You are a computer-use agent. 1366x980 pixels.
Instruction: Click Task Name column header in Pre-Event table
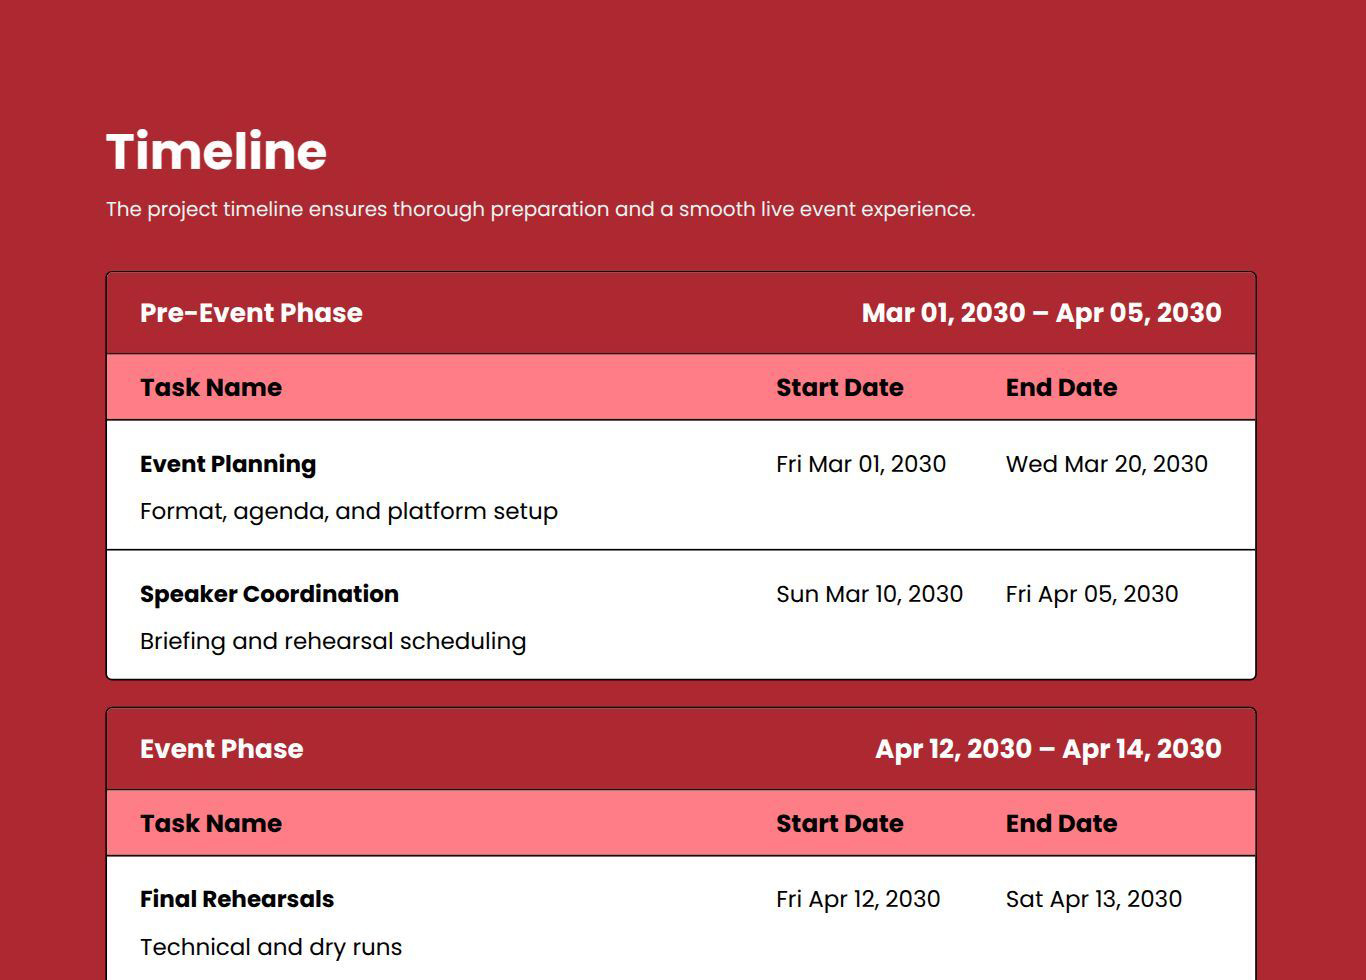coord(211,388)
